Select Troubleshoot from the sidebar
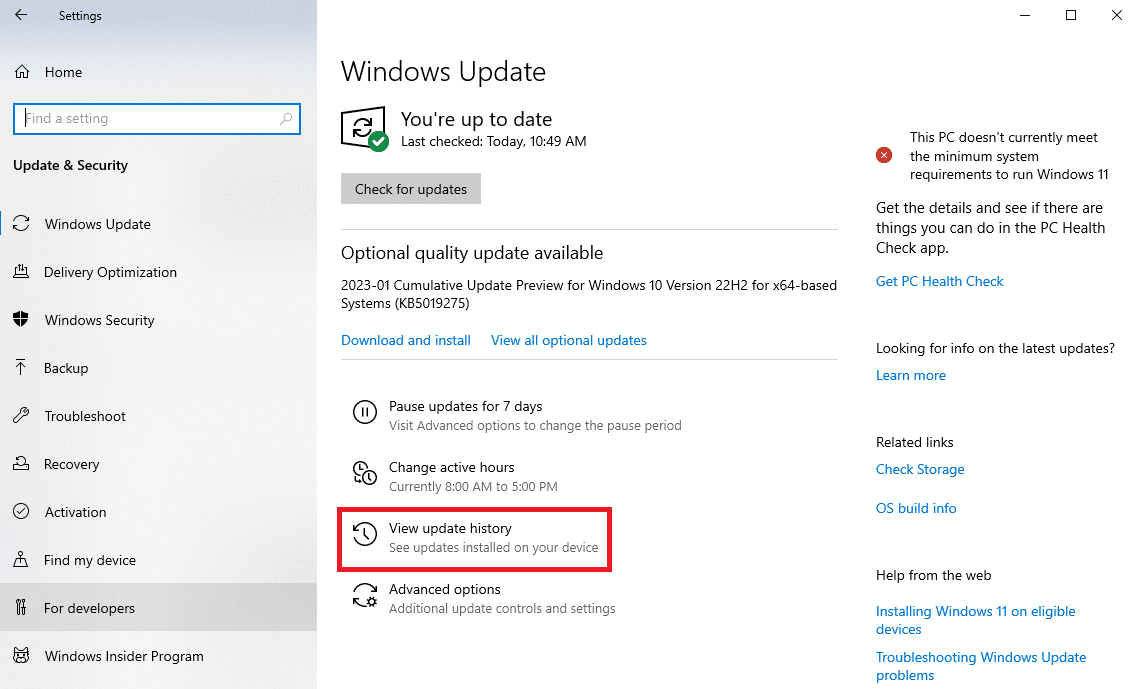Viewport: 1137px width, 689px height. [158, 416]
